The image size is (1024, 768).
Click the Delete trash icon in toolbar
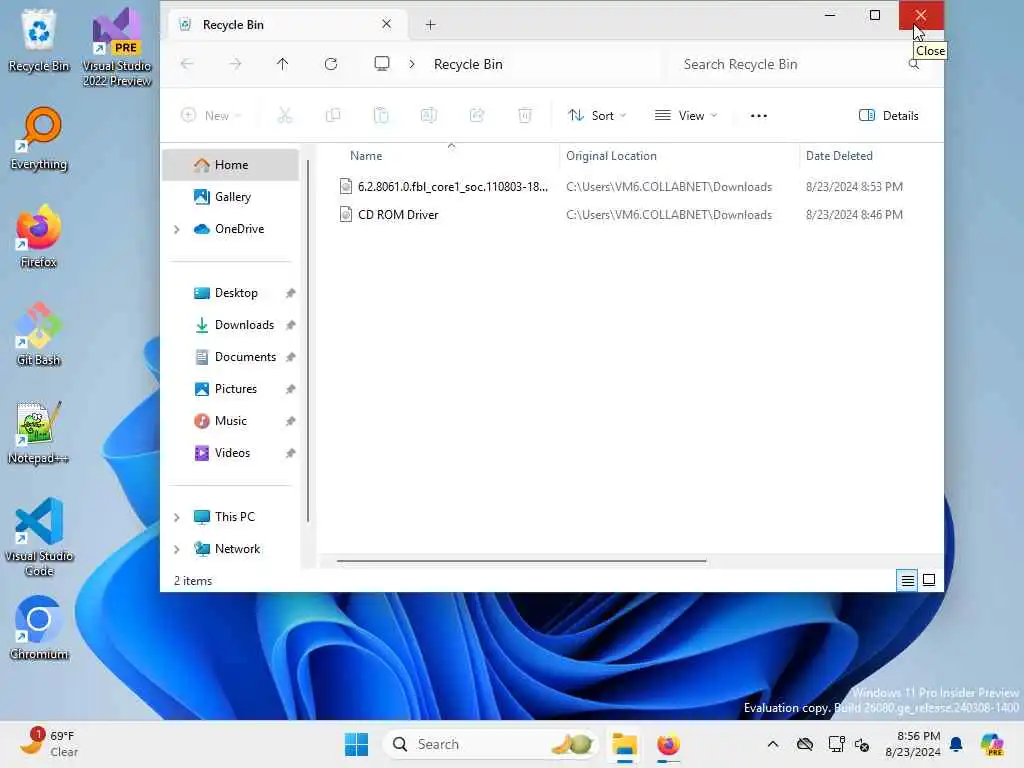coord(525,116)
